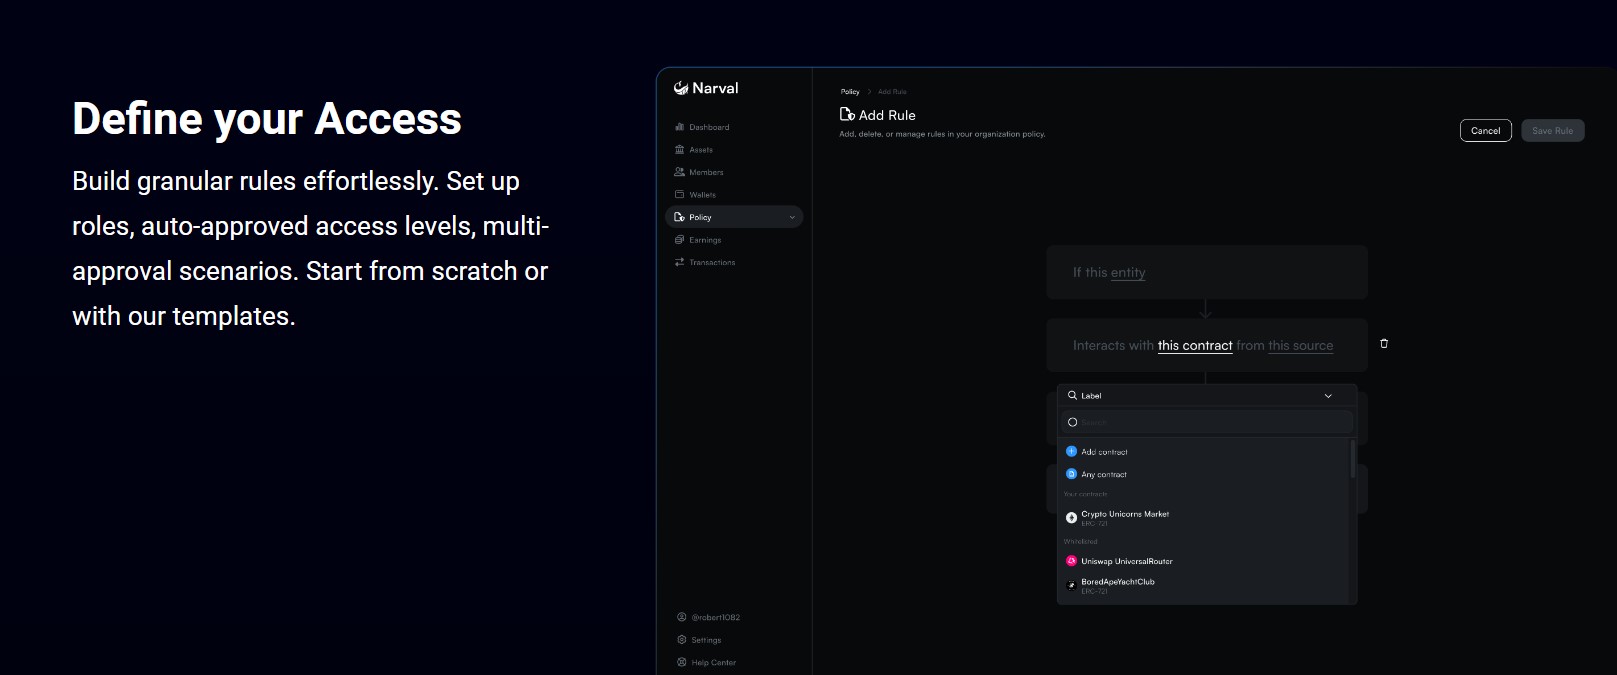Open the Label dropdown chevron
The image size is (1617, 675).
click(x=1328, y=396)
